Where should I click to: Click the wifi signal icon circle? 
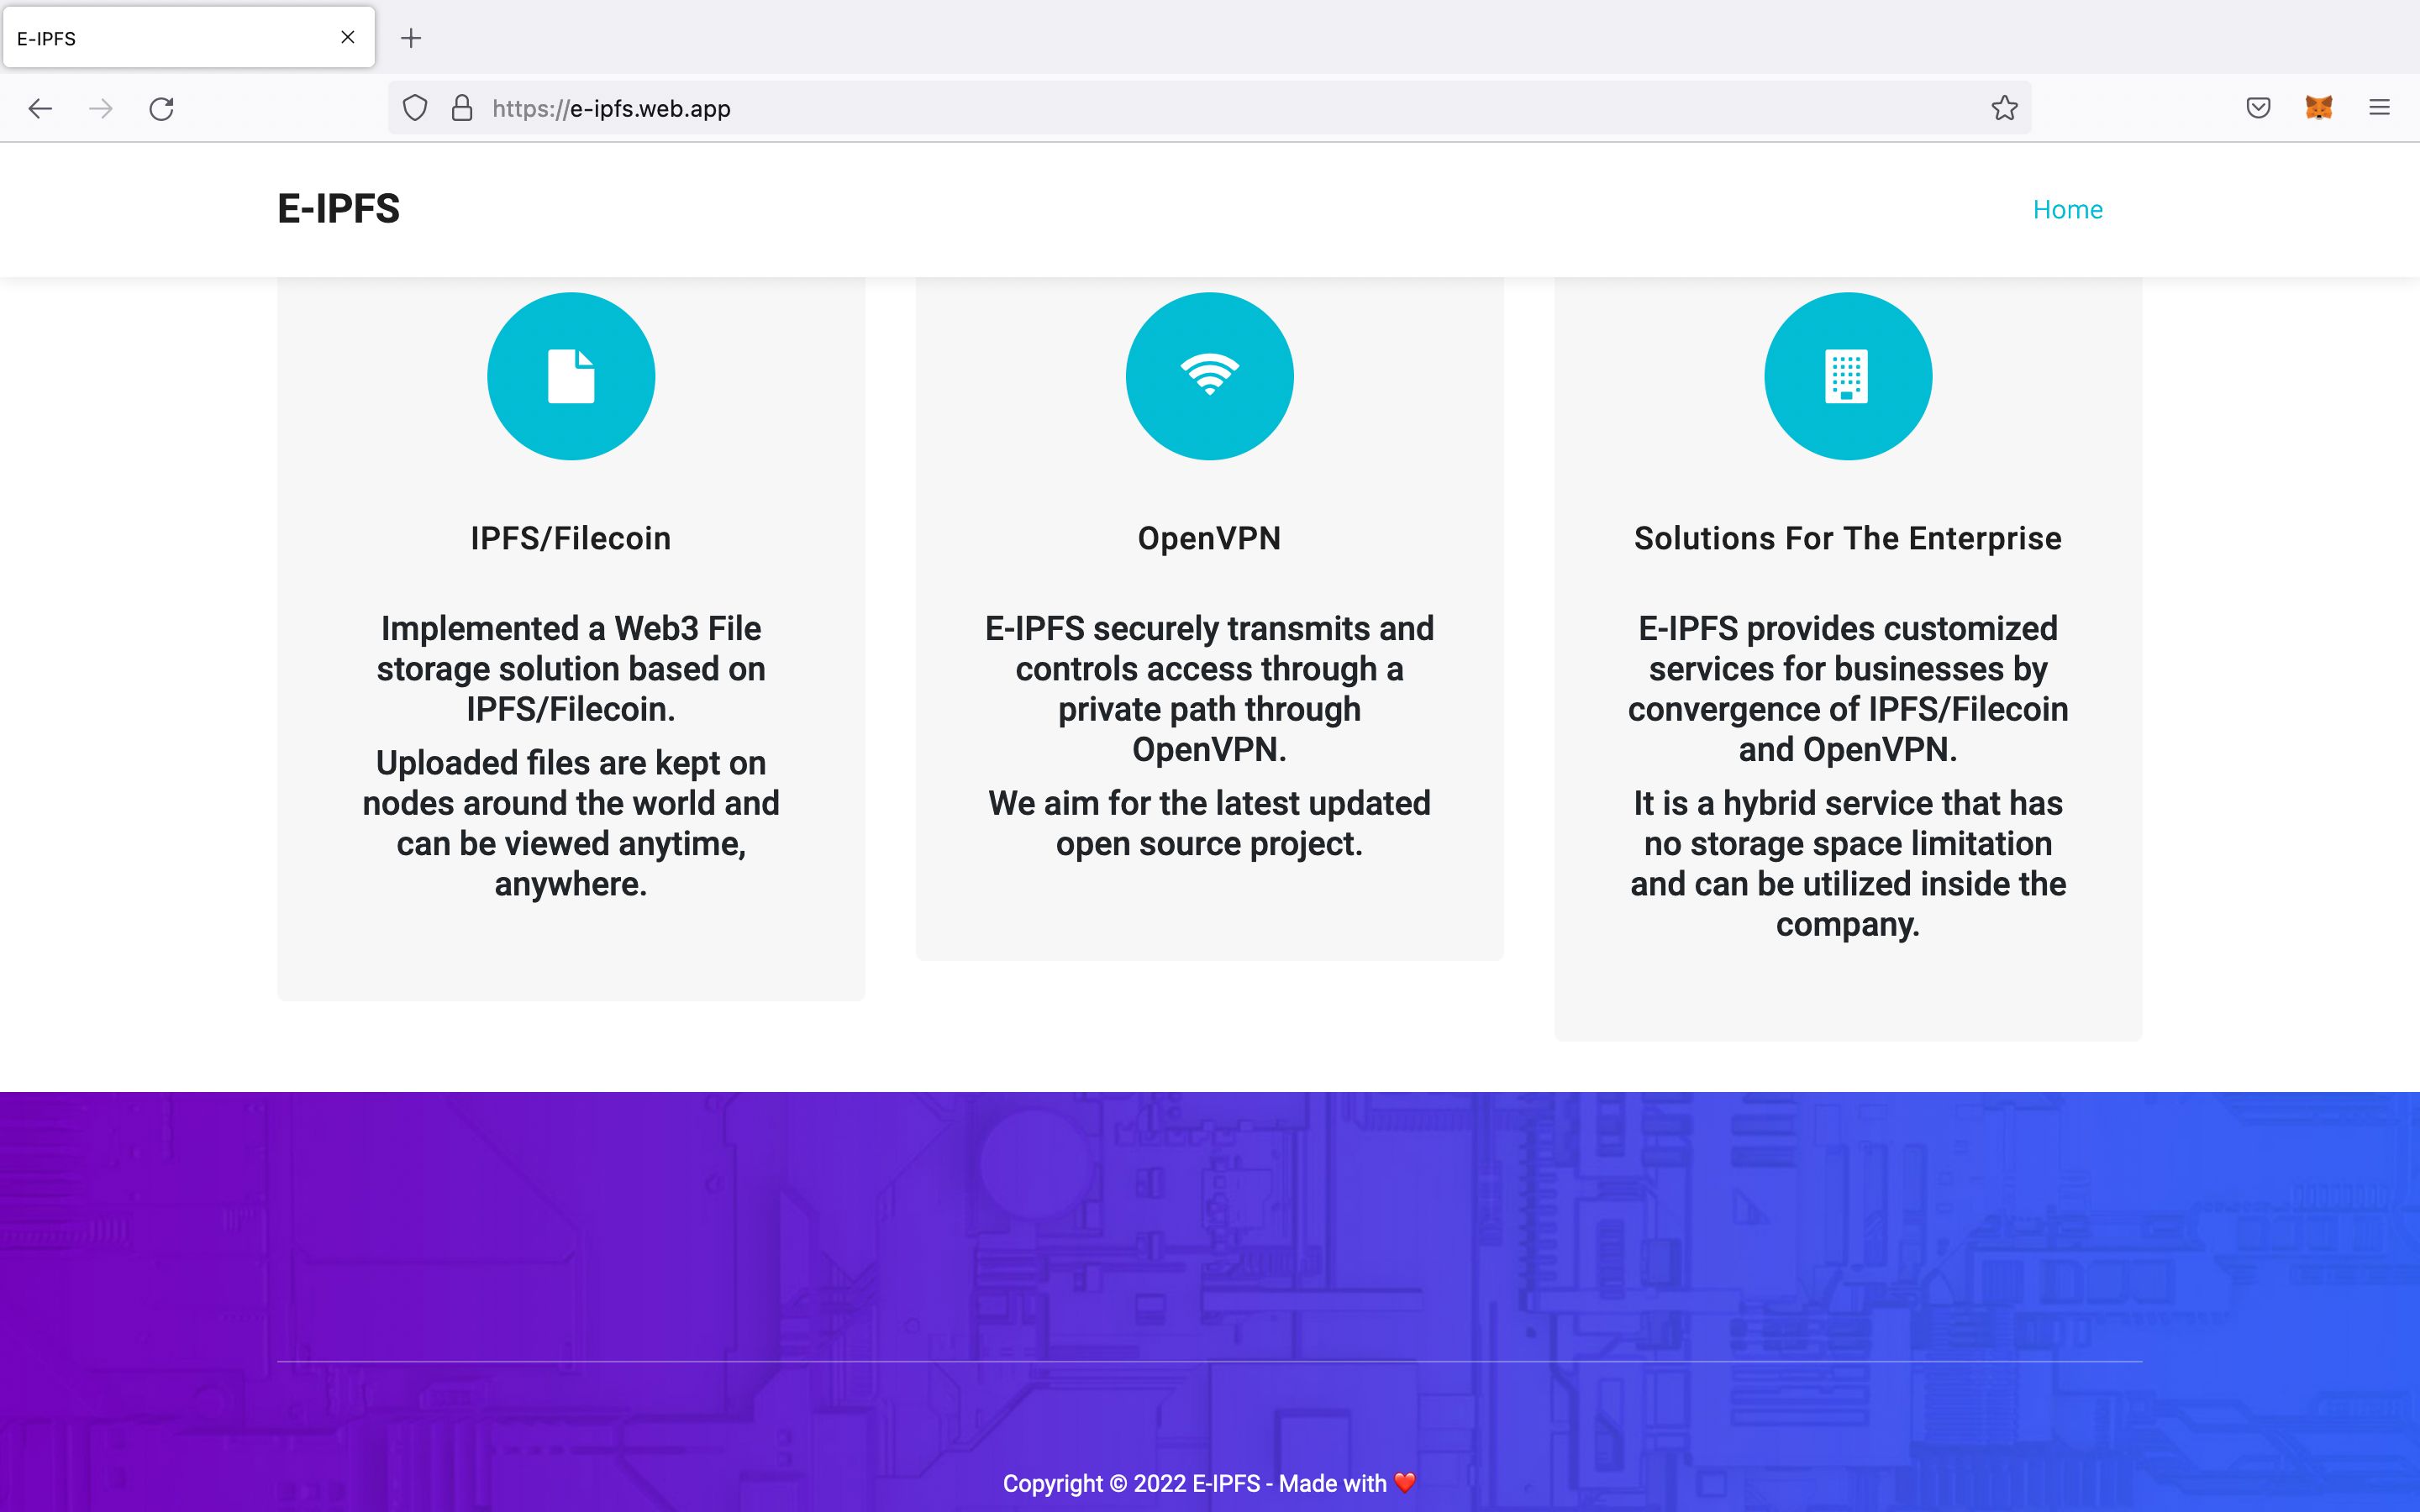tap(1210, 376)
